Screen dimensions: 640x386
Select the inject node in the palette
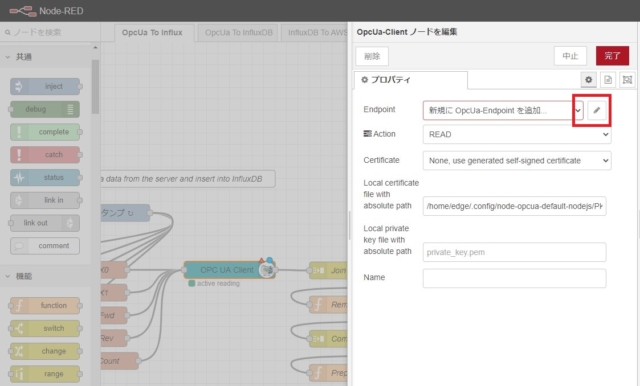pyautogui.click(x=45, y=87)
